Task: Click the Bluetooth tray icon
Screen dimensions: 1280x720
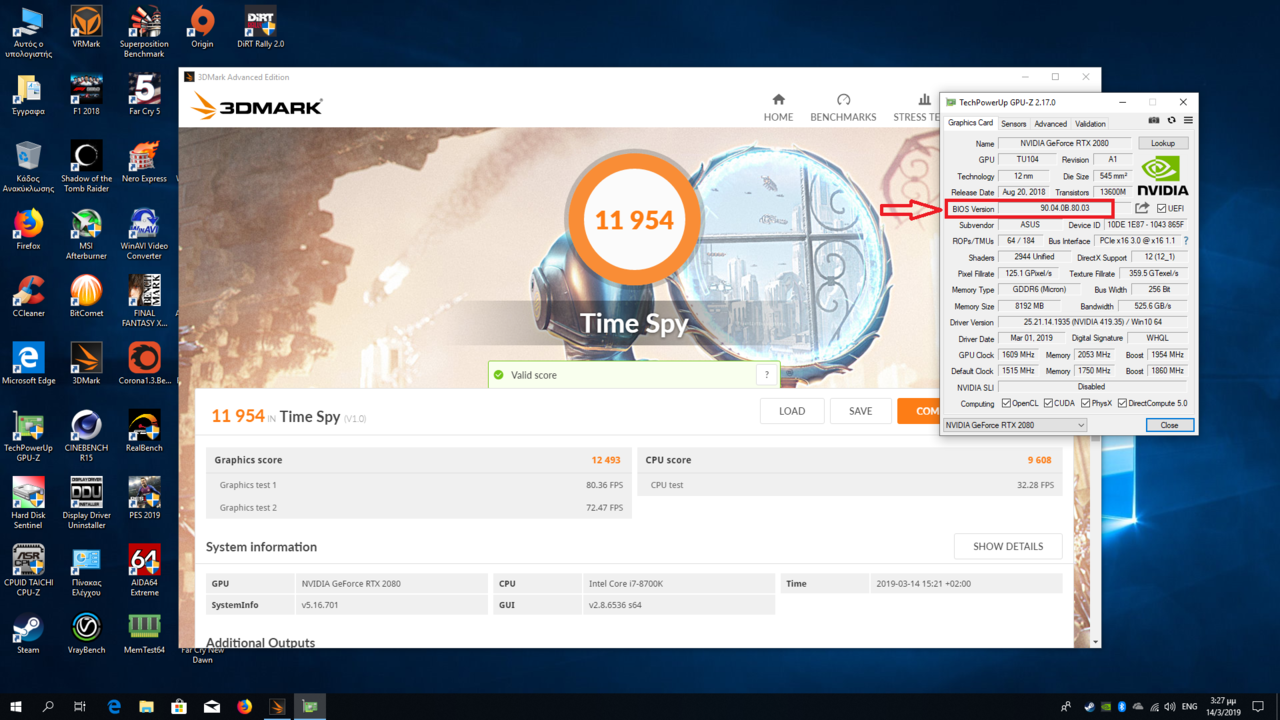Action: click(1122, 707)
